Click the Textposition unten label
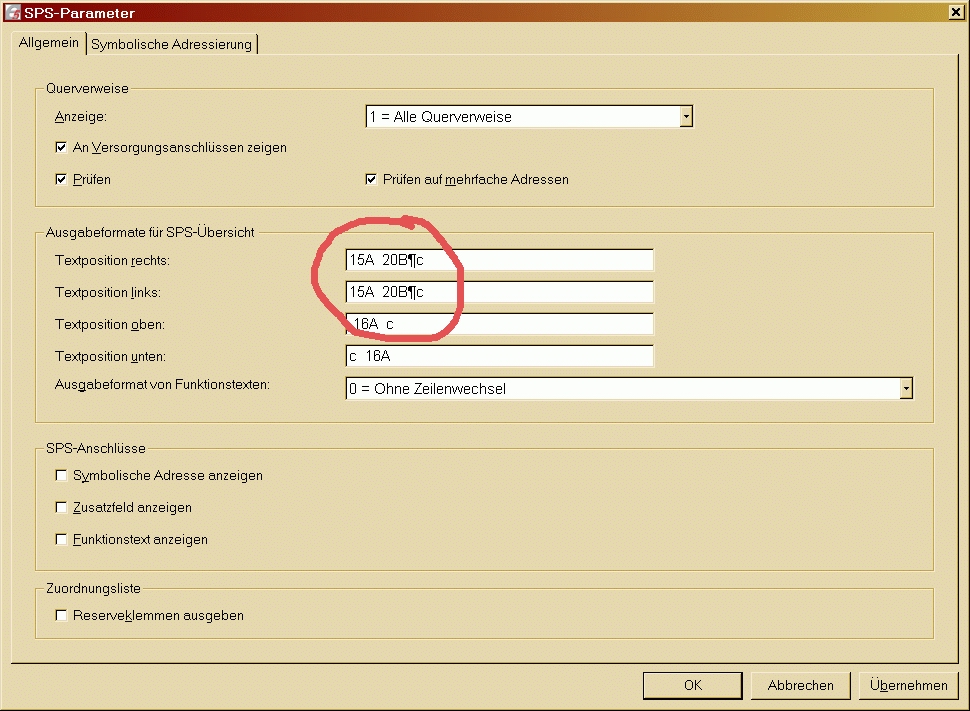 pos(110,356)
